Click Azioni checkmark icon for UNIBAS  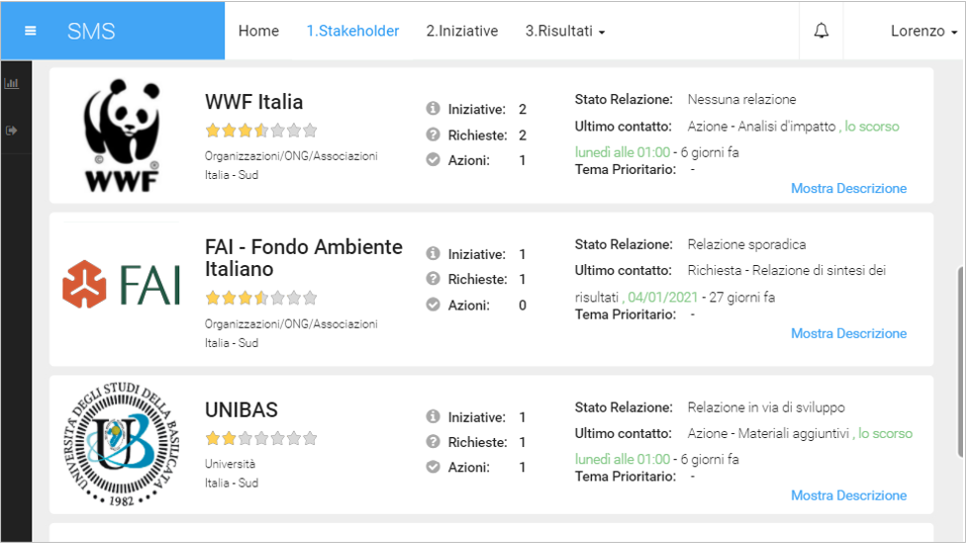click(x=433, y=467)
